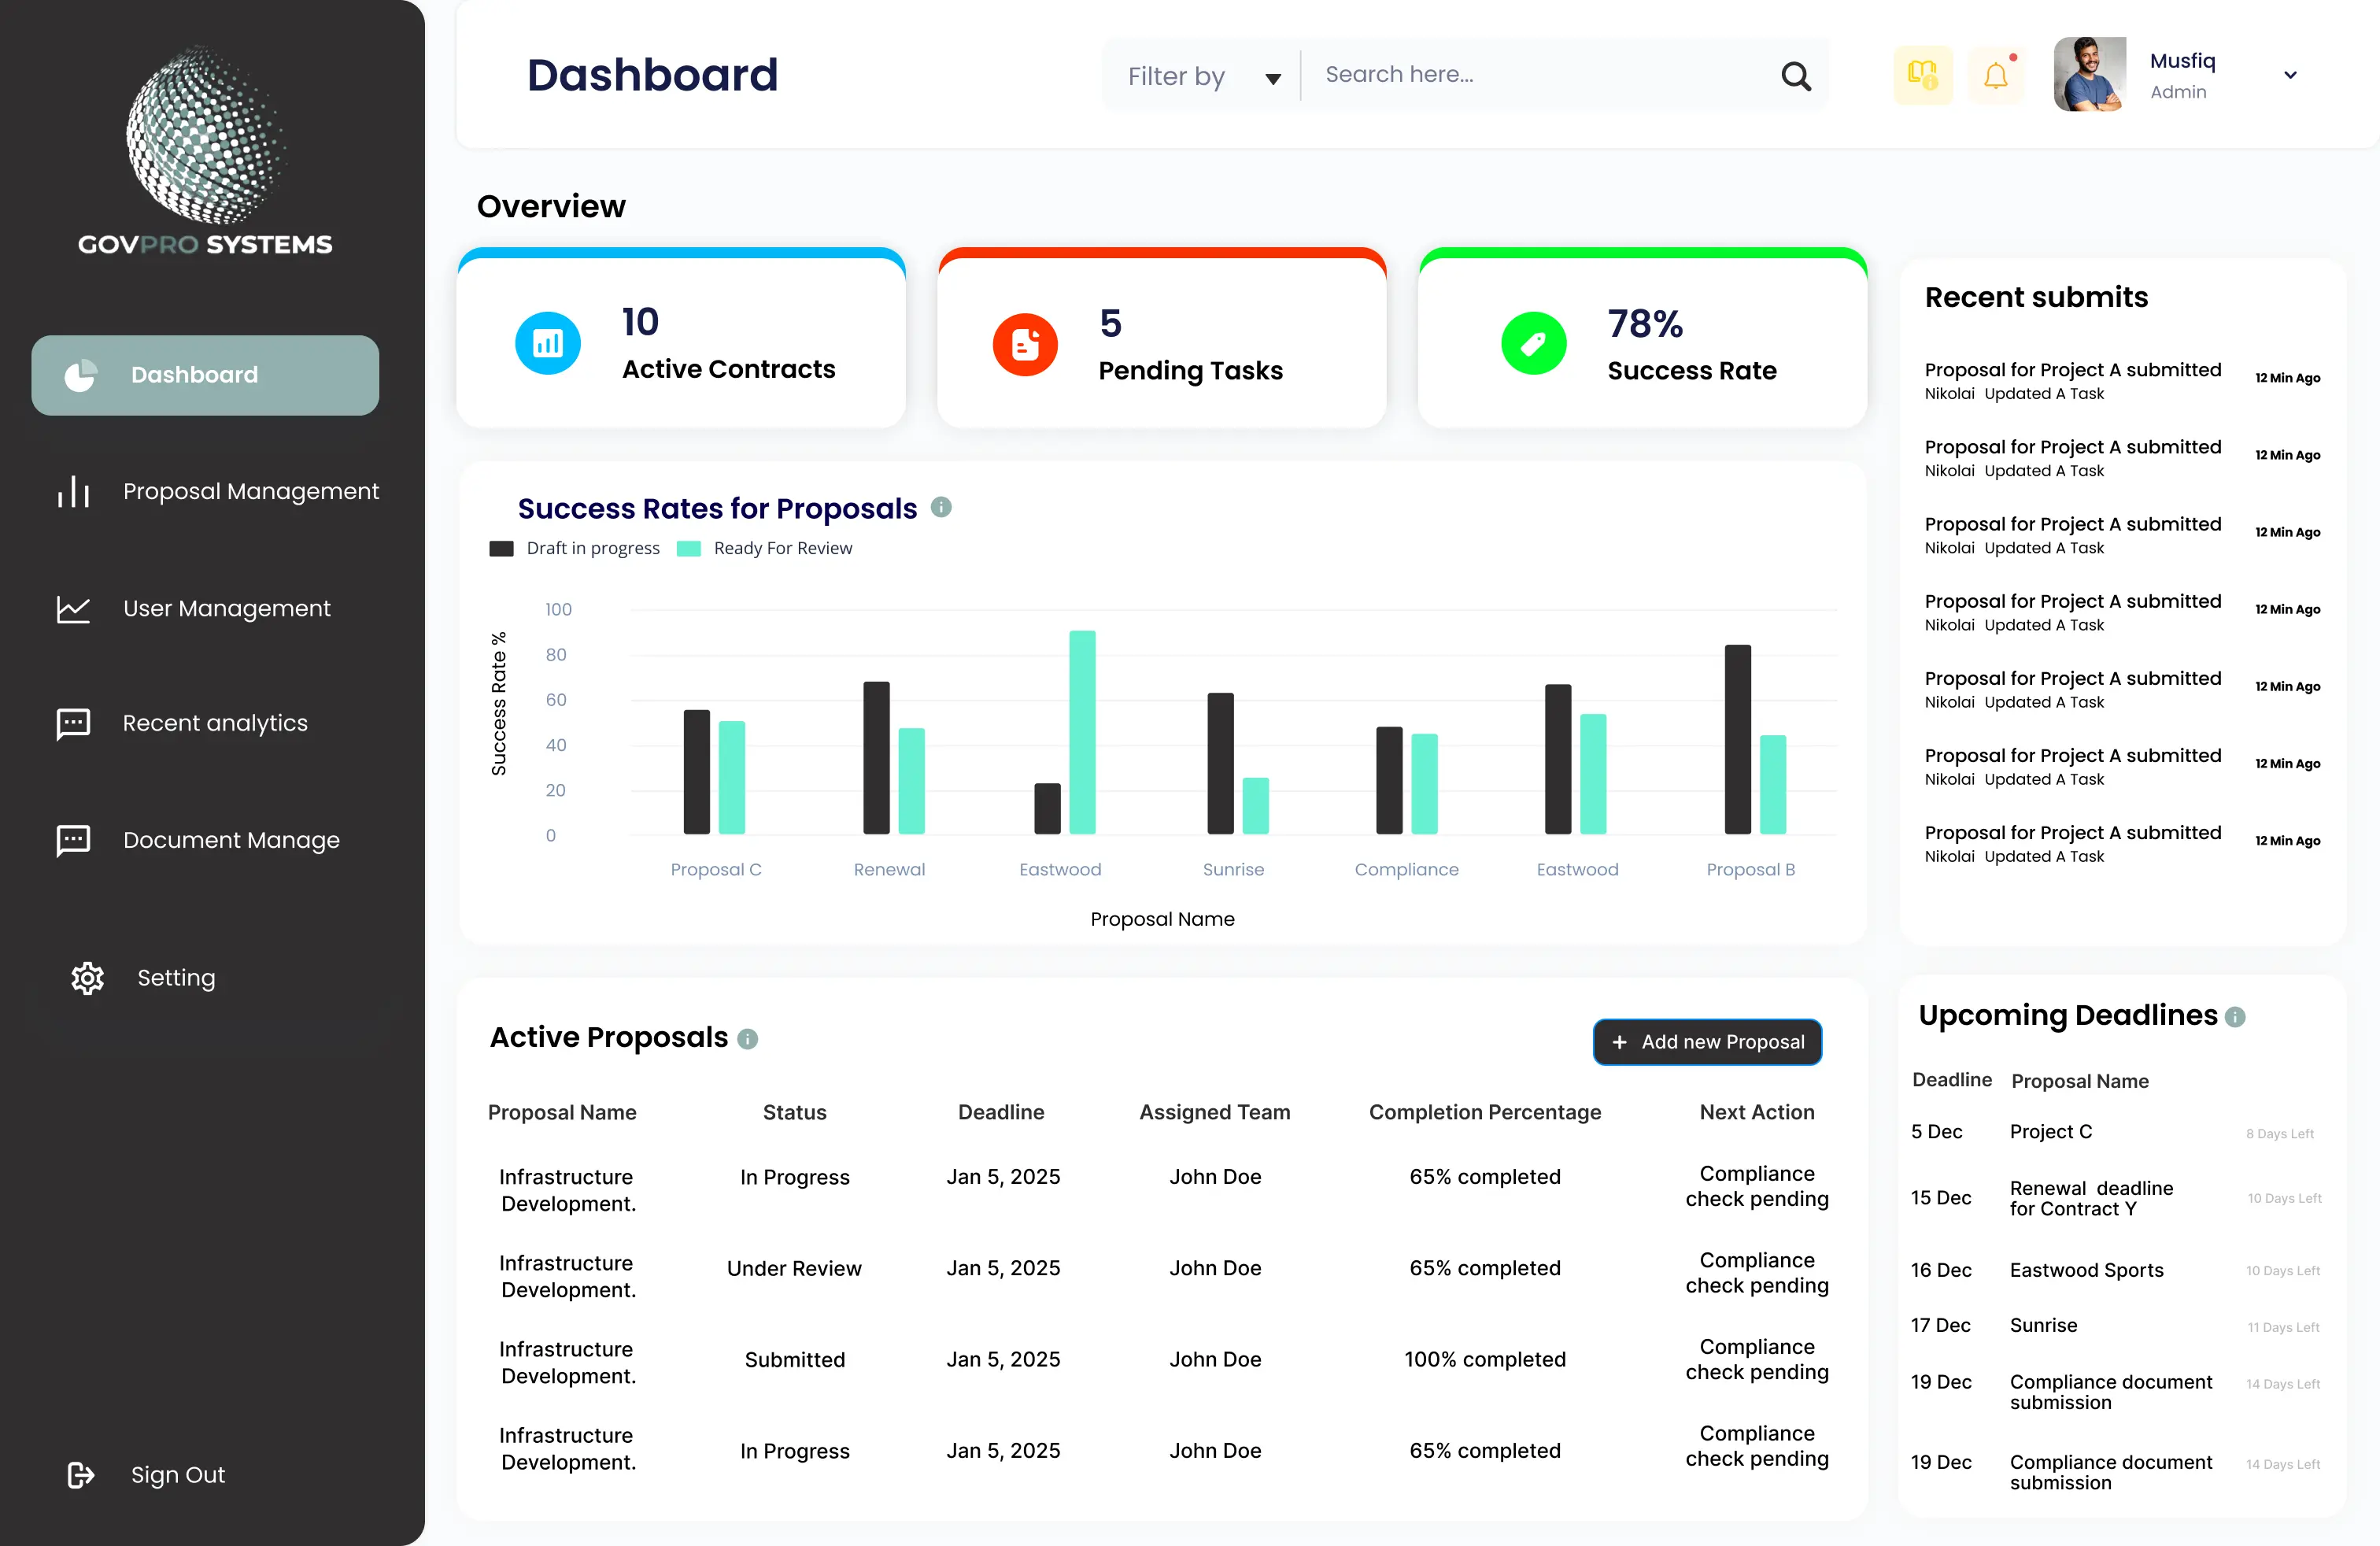
Task: Navigate to Recent analytics
Action: point(182,723)
